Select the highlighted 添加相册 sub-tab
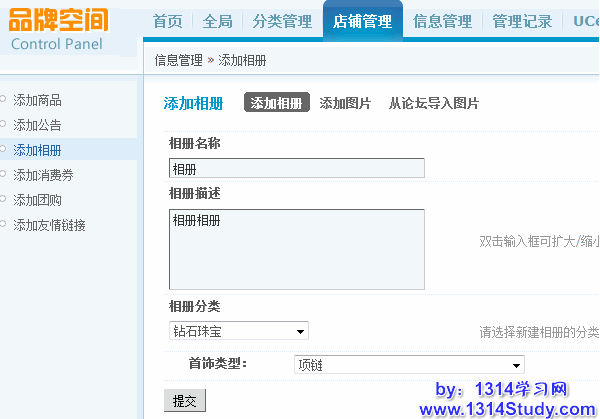 276,103
